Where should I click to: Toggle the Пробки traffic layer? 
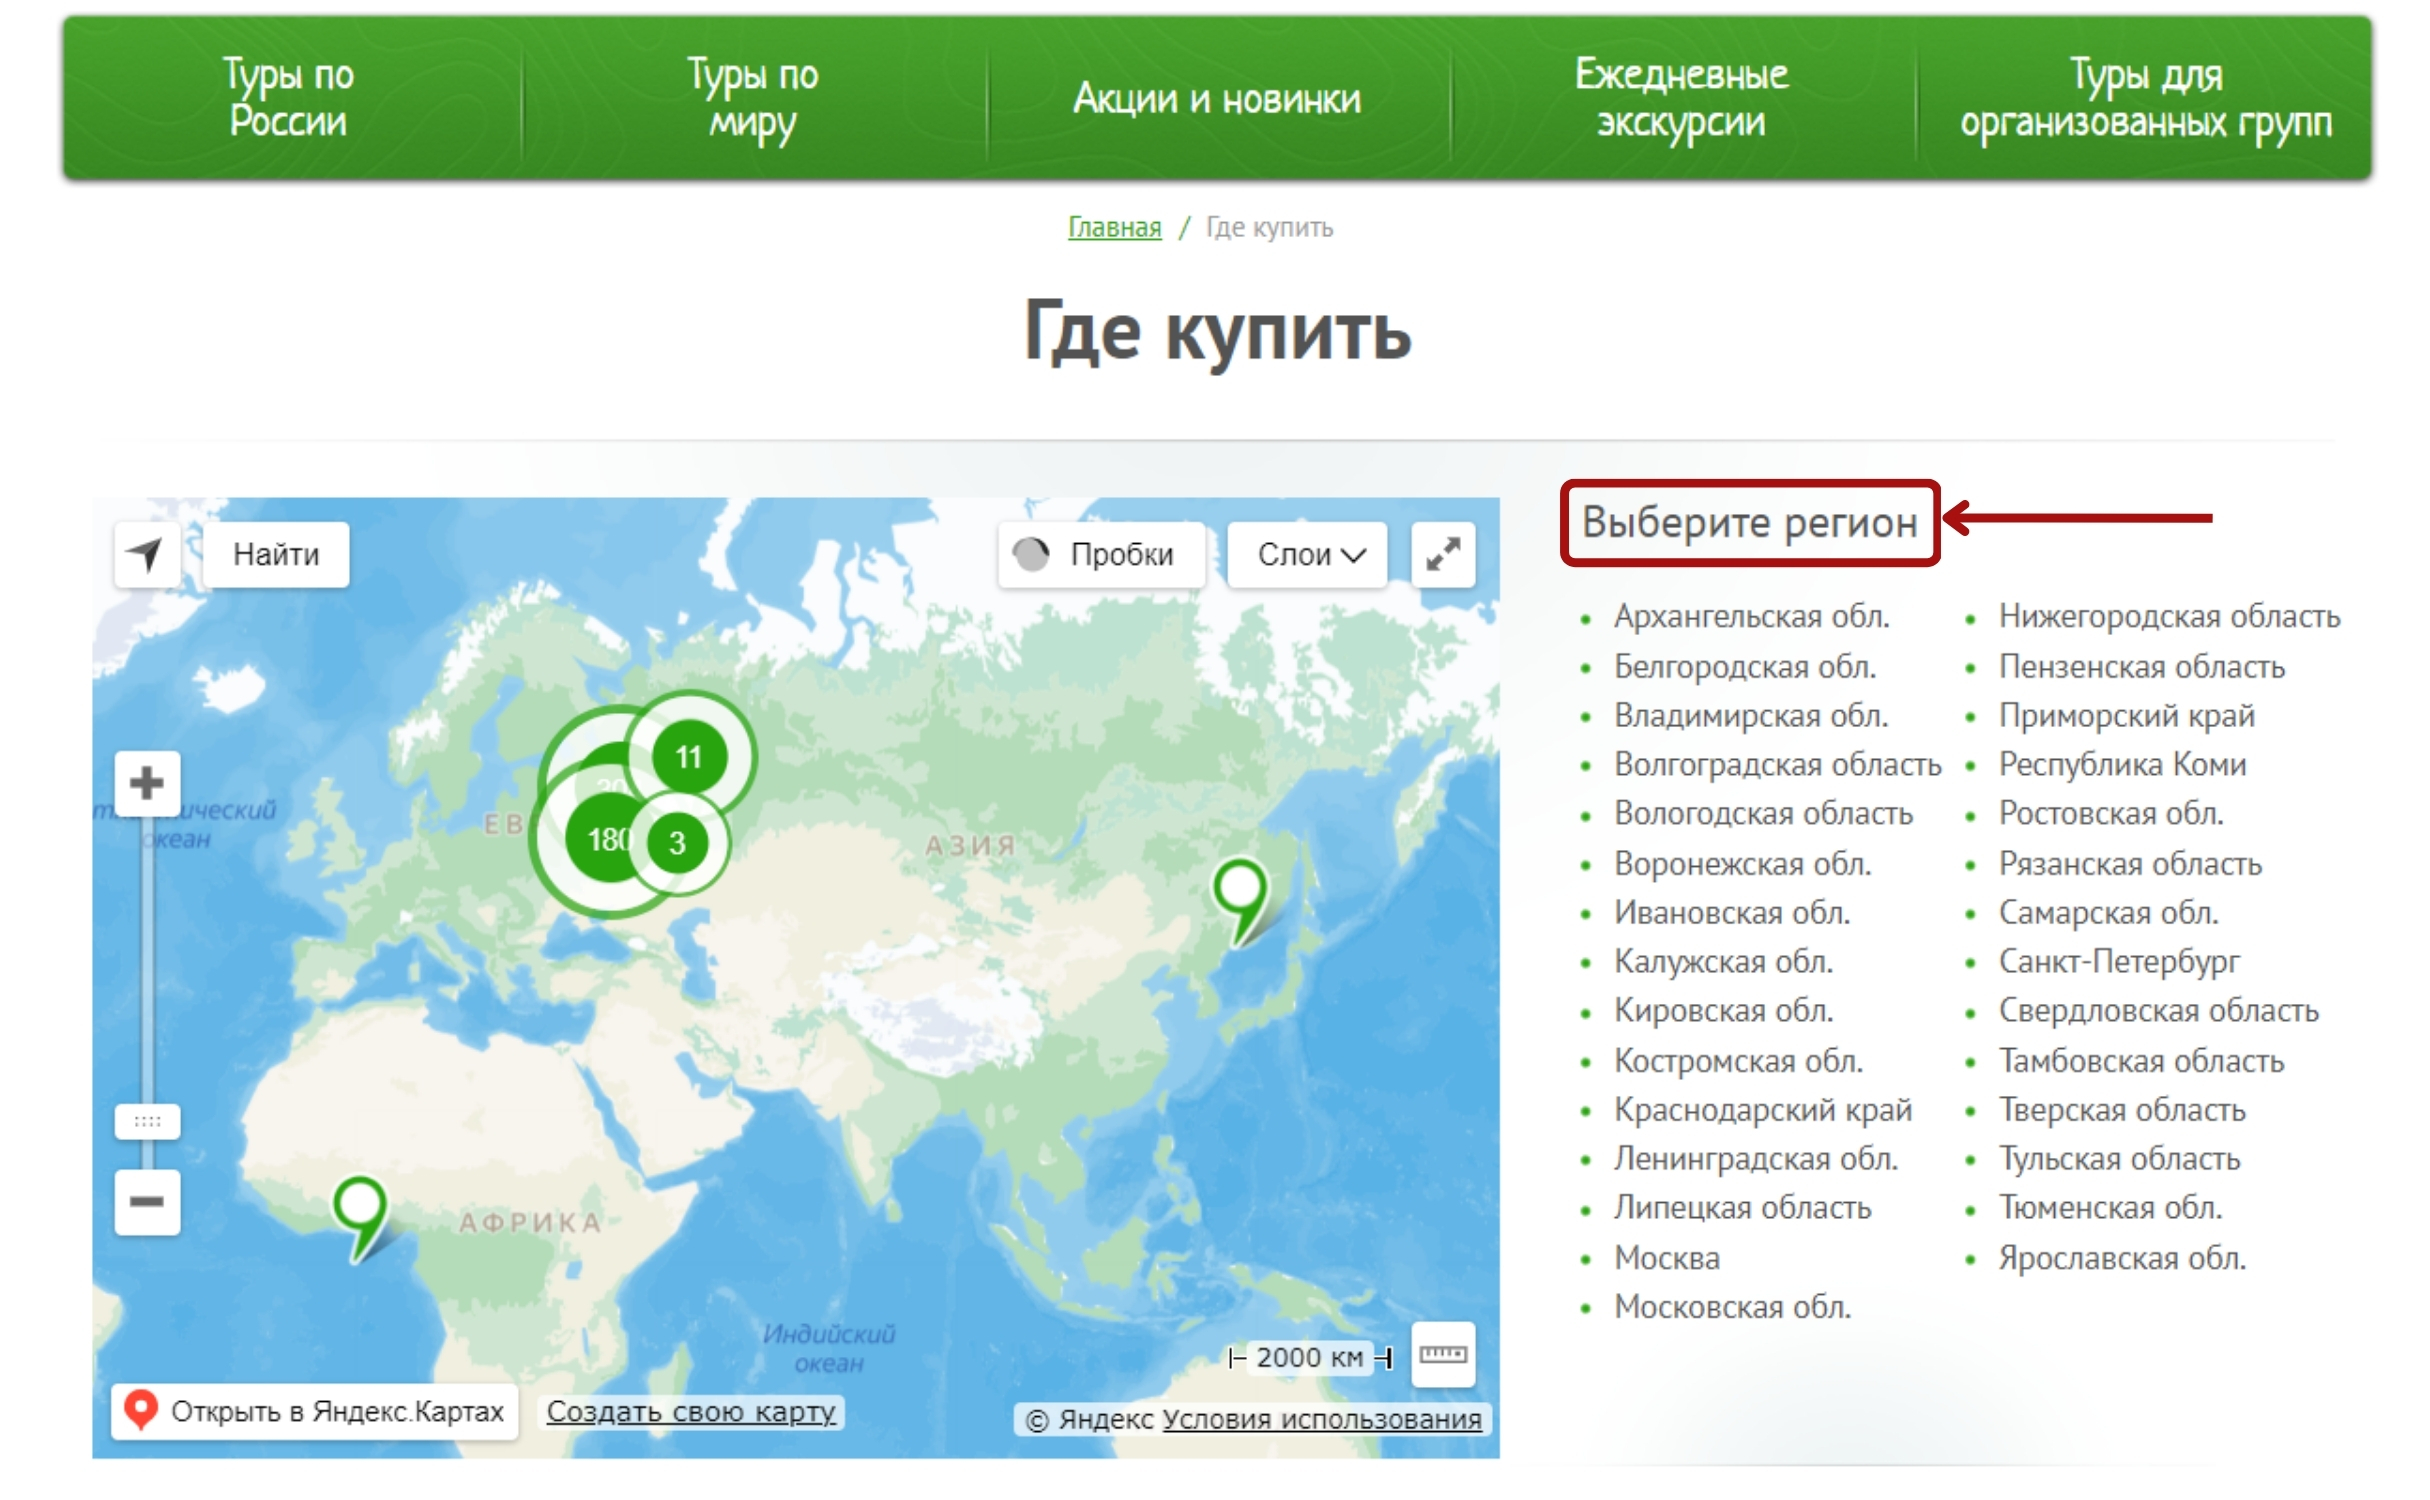click(x=1100, y=554)
